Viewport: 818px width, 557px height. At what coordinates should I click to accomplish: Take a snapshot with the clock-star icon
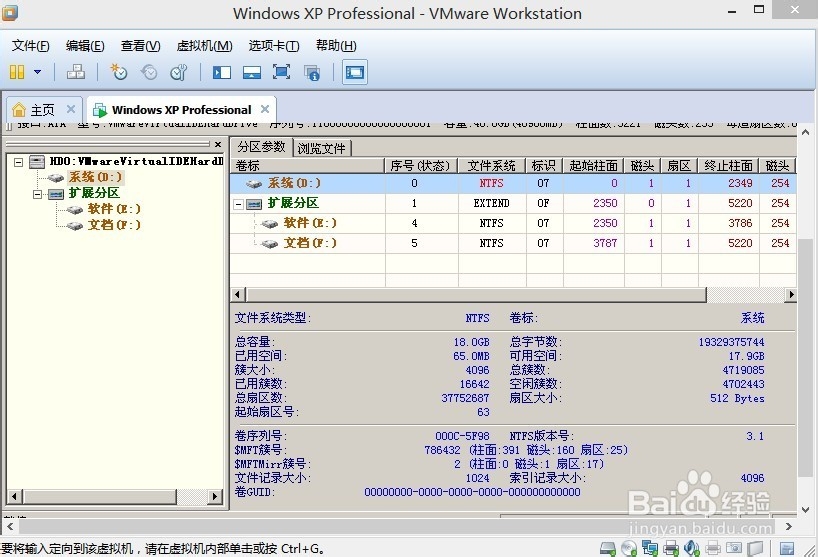118,72
